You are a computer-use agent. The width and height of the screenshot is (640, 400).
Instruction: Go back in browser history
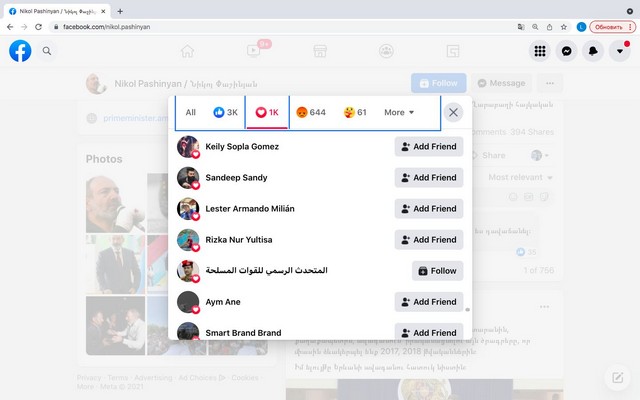click(10, 27)
